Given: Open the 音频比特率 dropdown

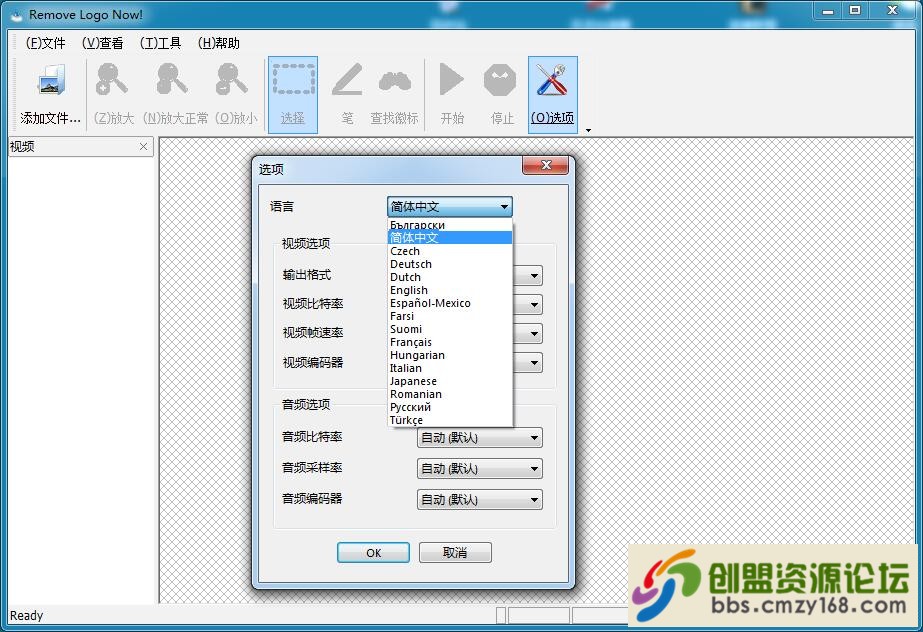Looking at the screenshot, I should (480, 438).
